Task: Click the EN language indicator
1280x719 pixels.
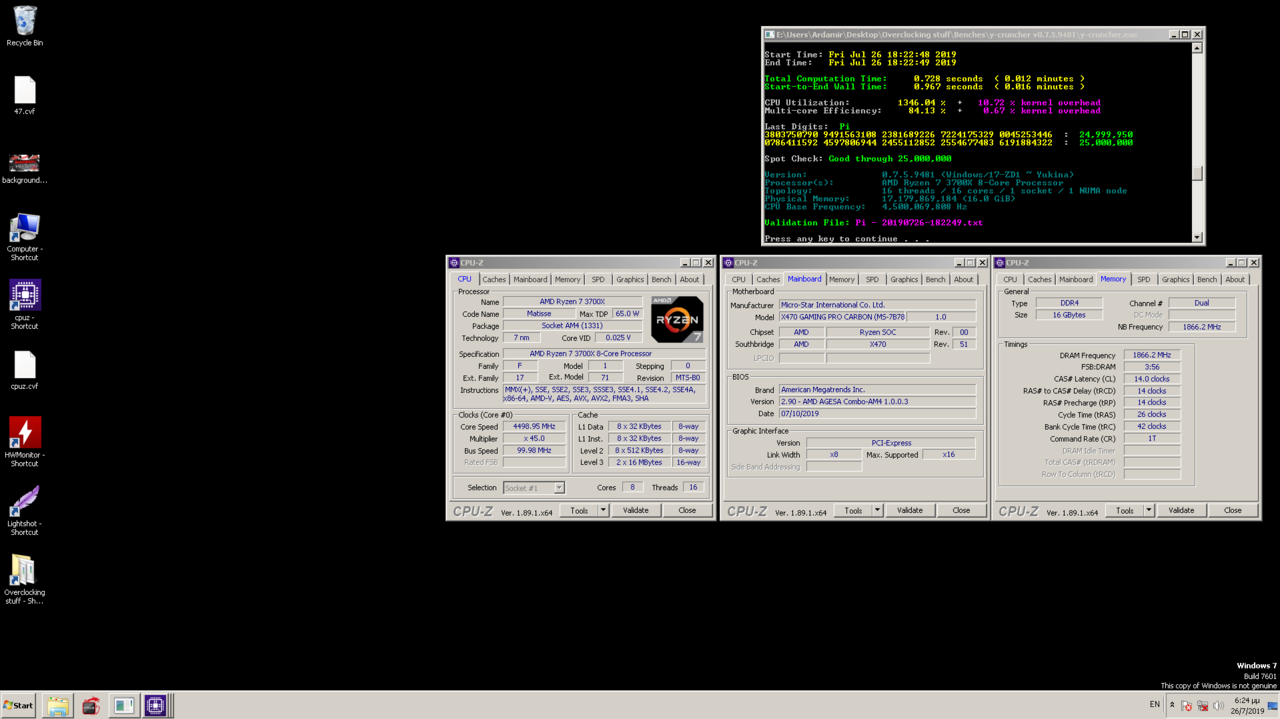Action: click(1154, 705)
